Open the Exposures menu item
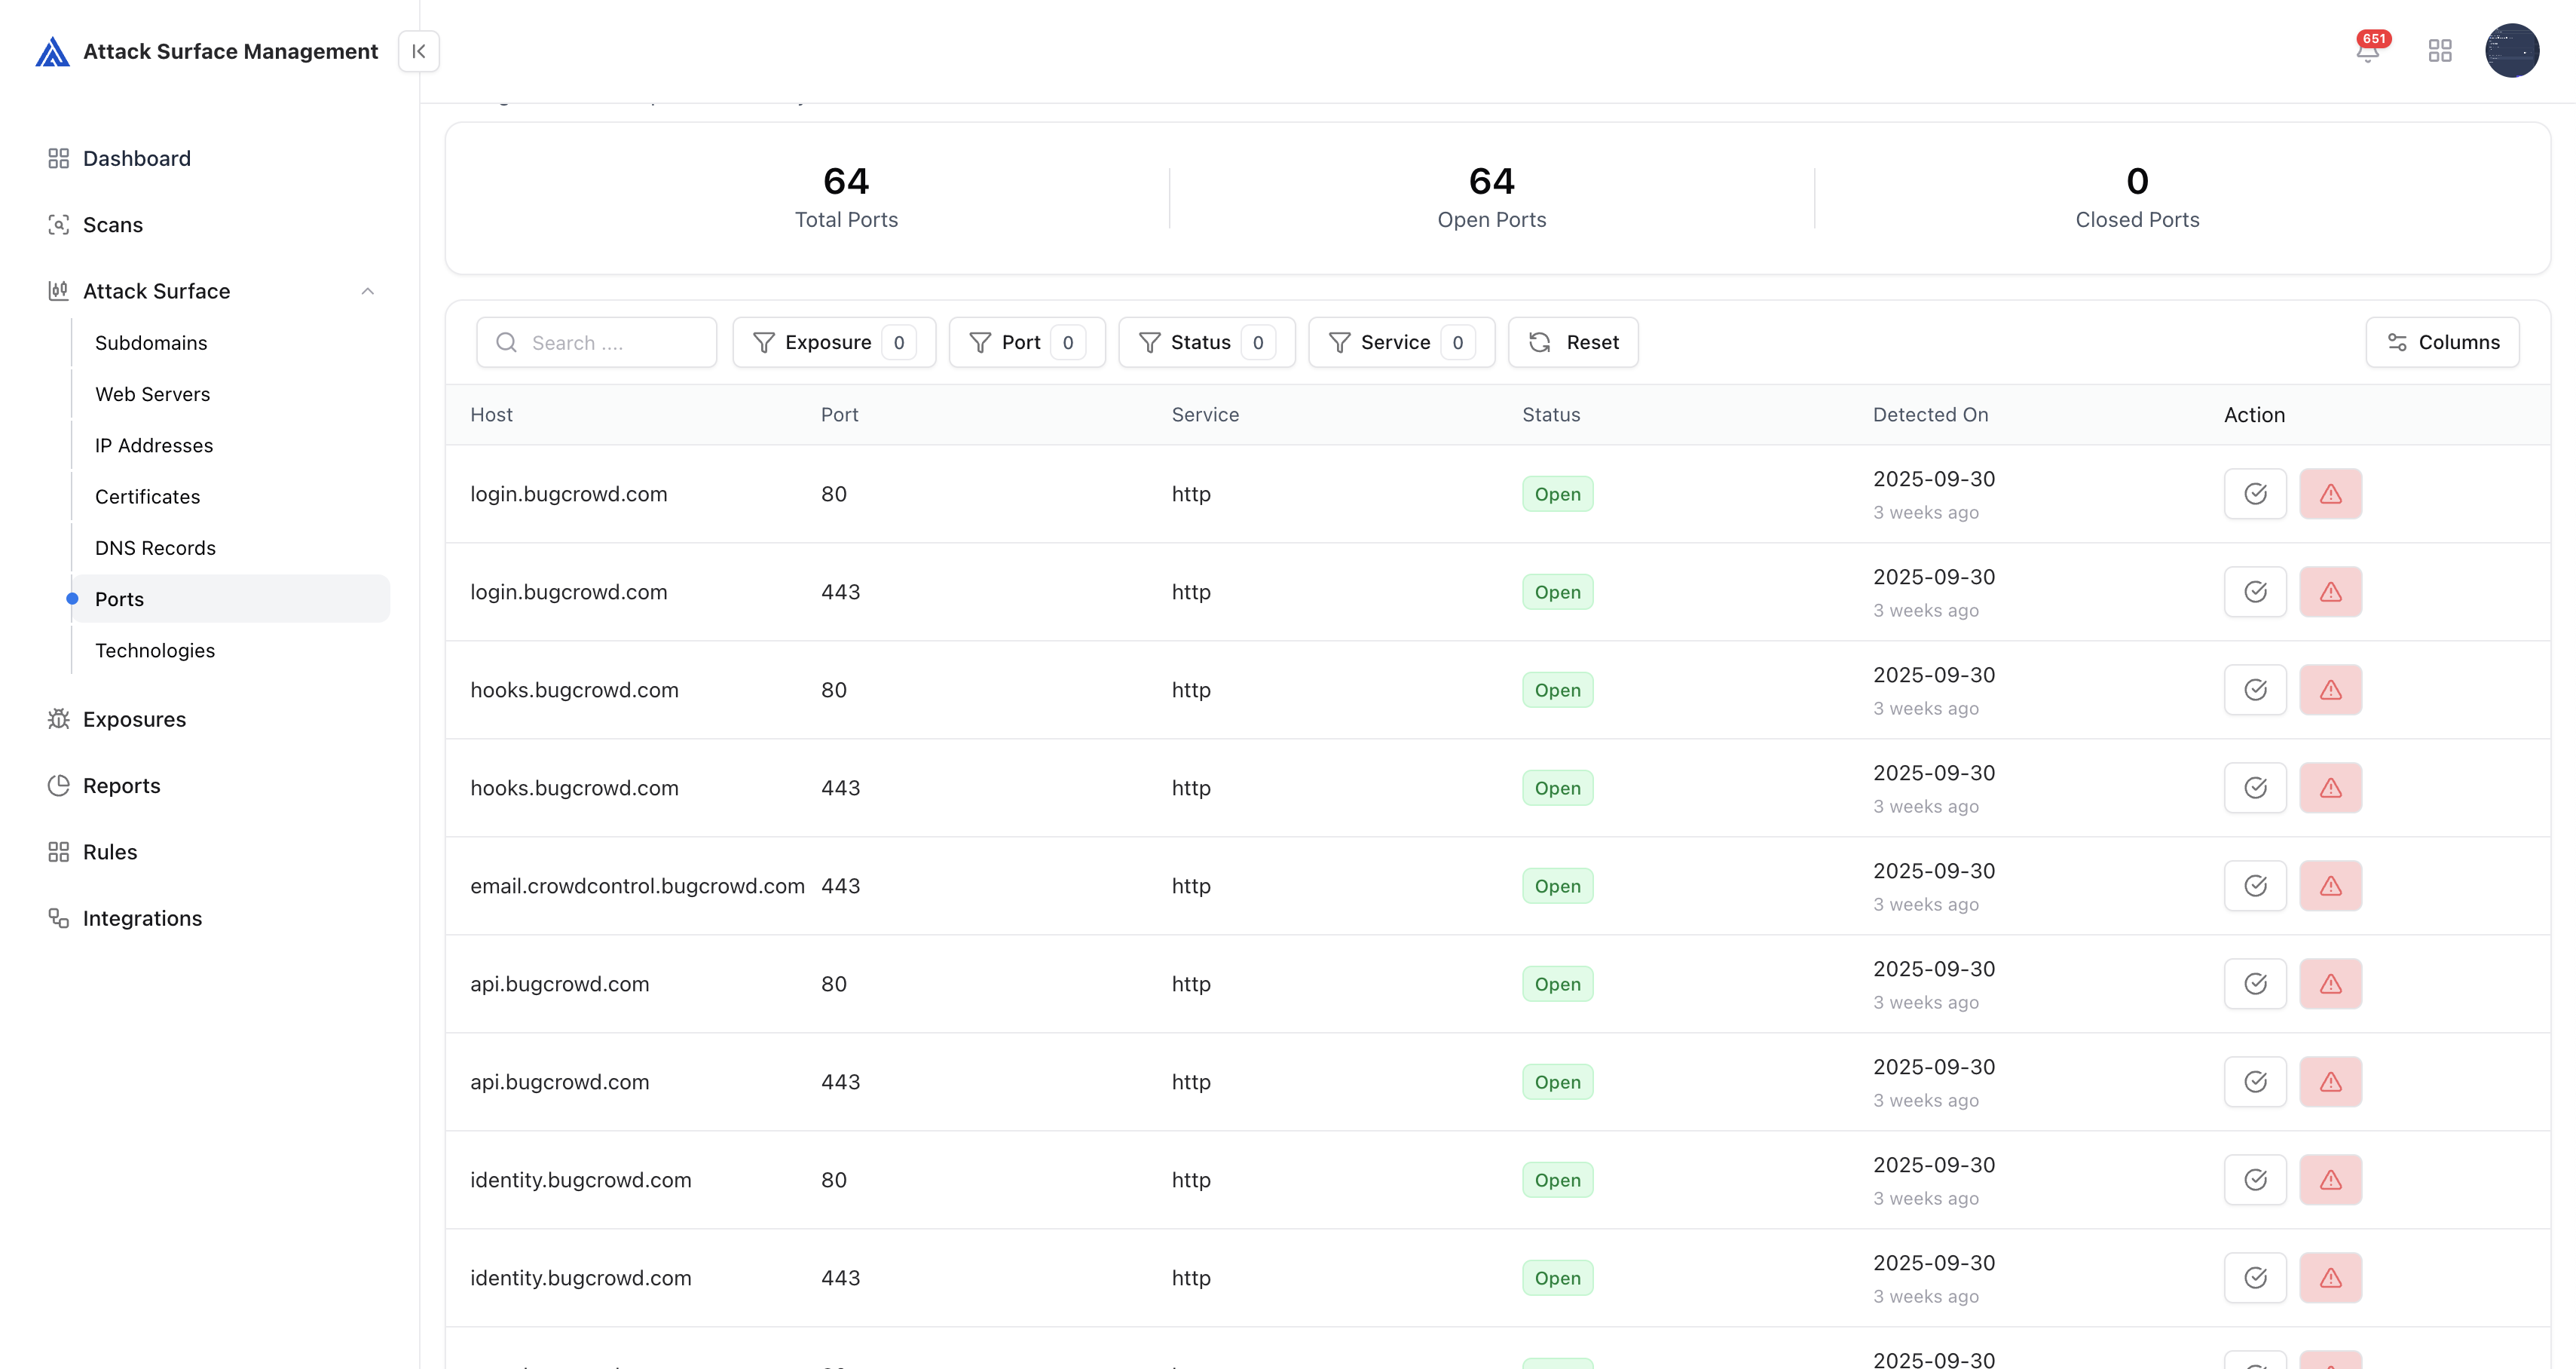Screen dimensions: 2576x1369 pyautogui.click(x=134, y=719)
